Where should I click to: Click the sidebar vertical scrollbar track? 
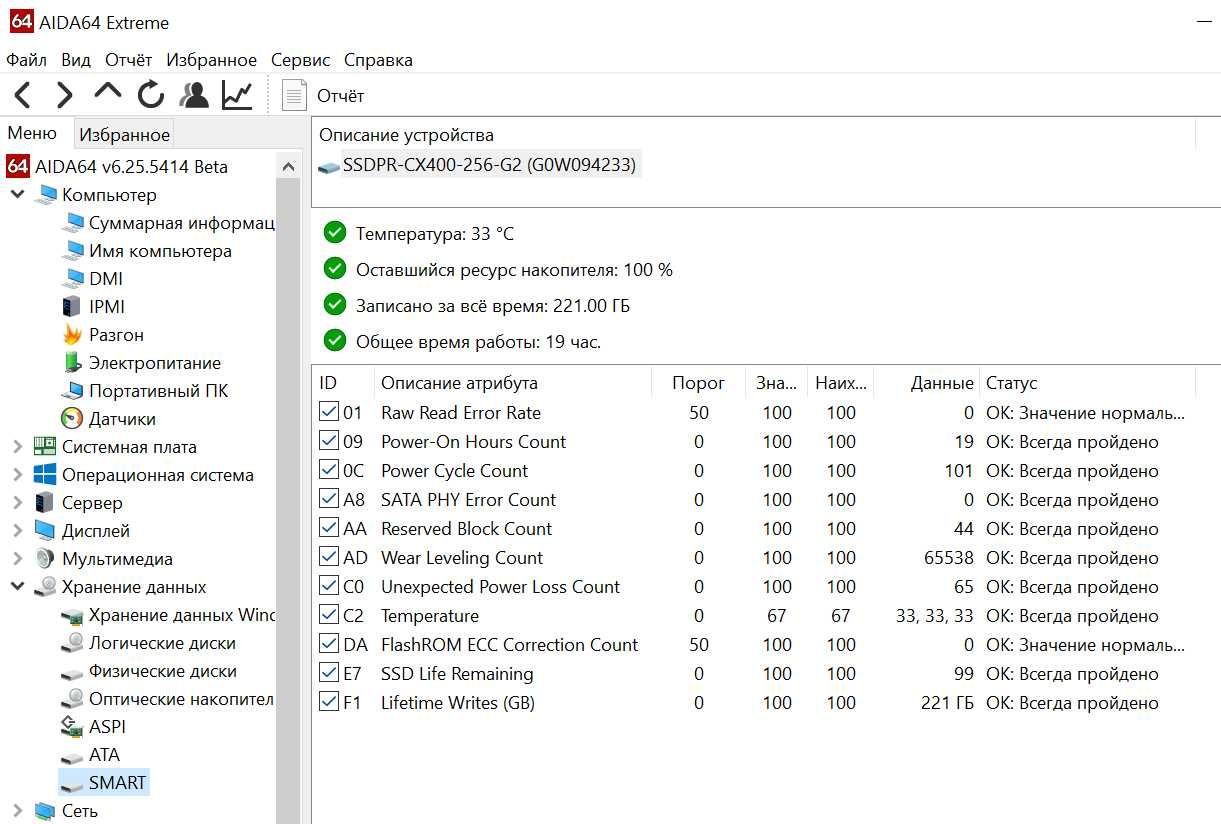pos(288,500)
